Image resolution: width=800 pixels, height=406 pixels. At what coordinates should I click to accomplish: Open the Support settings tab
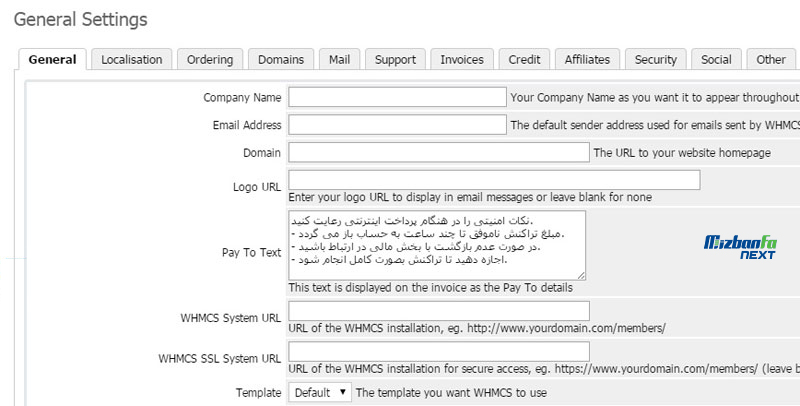coord(395,60)
